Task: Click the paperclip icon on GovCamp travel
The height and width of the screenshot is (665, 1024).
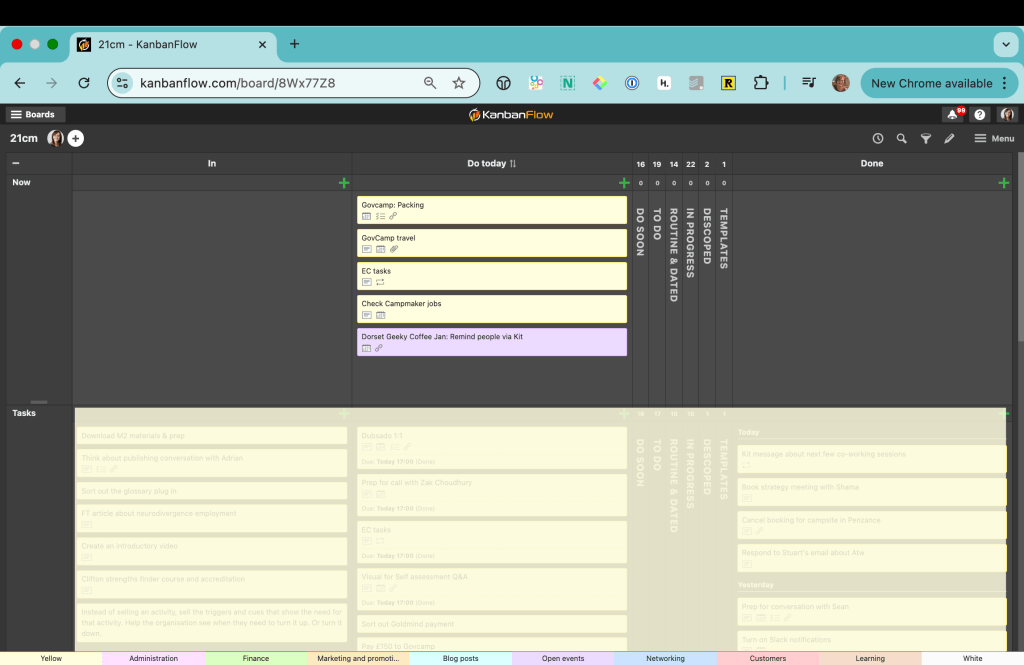Action: (x=393, y=249)
